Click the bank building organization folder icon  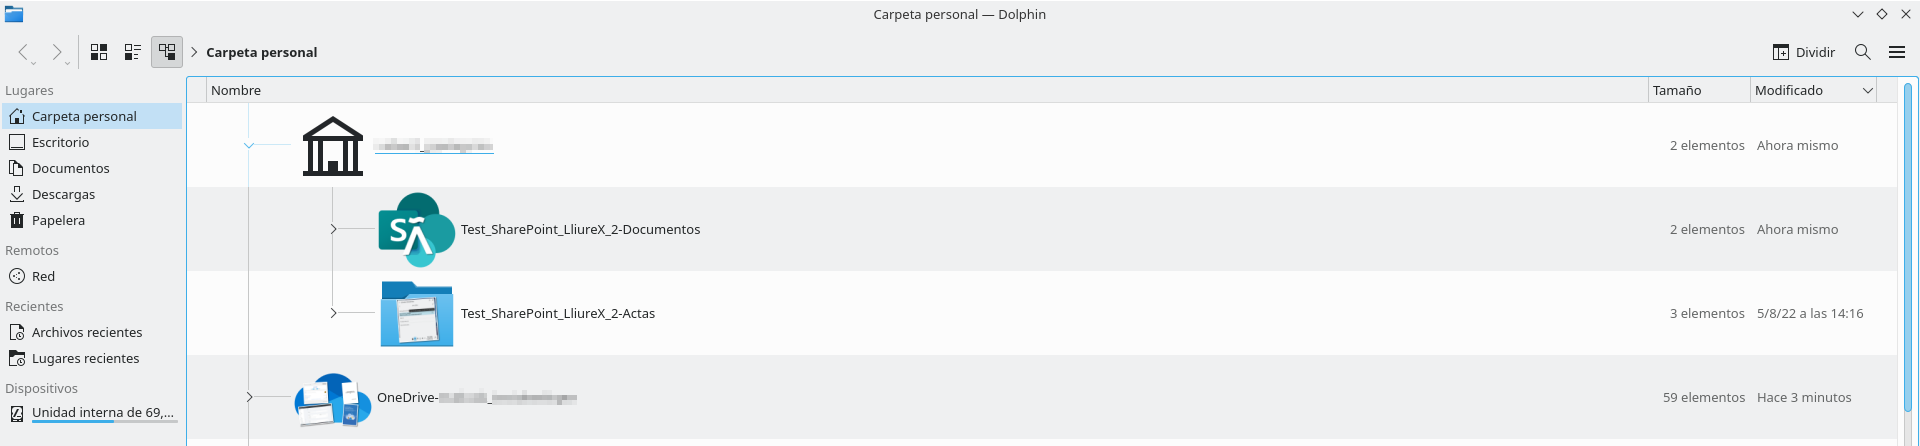[333, 146]
